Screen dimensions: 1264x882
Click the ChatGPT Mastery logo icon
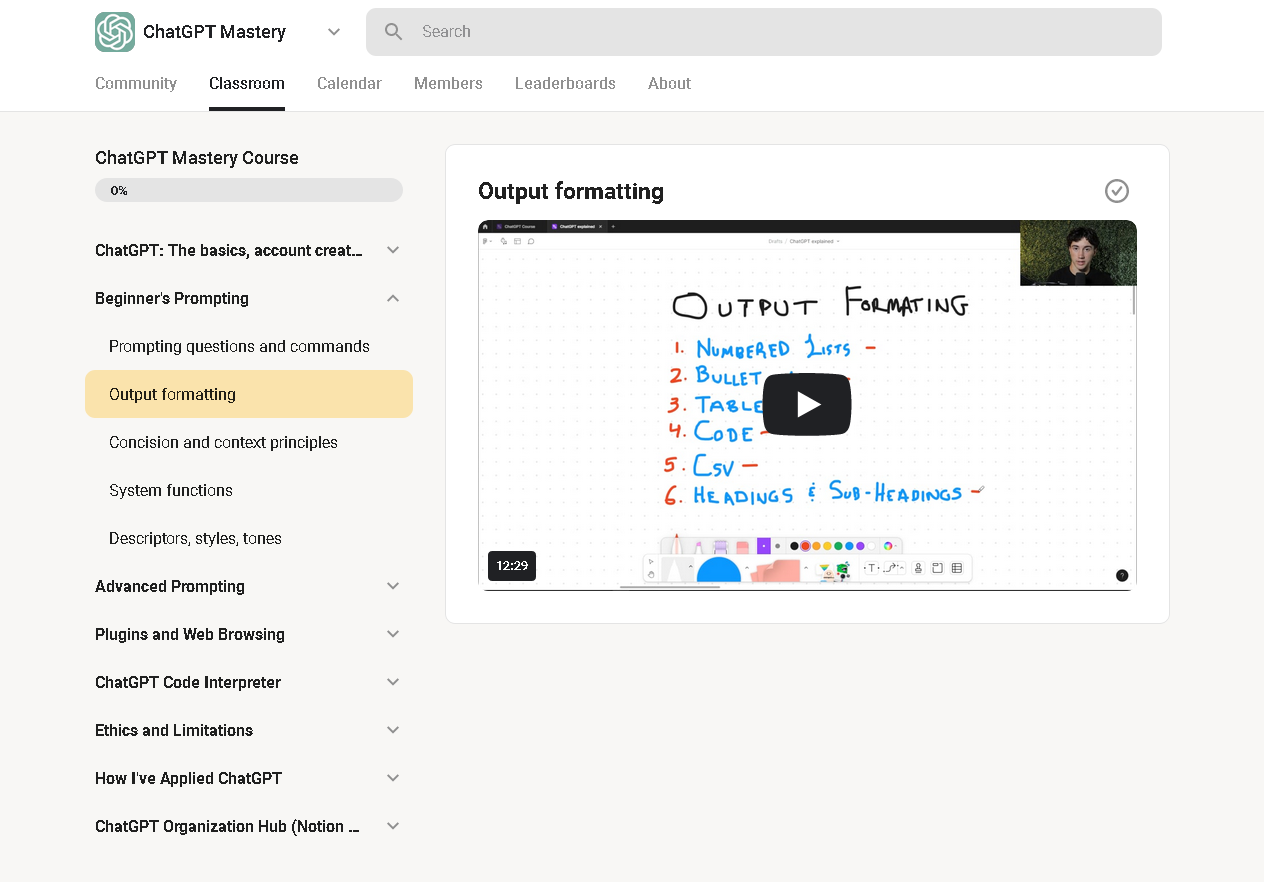coord(115,32)
